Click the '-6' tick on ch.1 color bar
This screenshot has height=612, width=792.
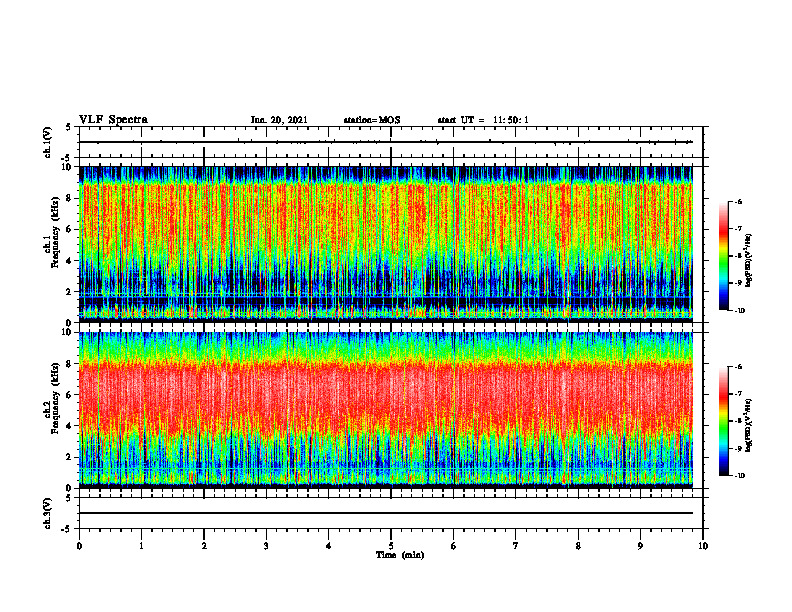[738, 201]
